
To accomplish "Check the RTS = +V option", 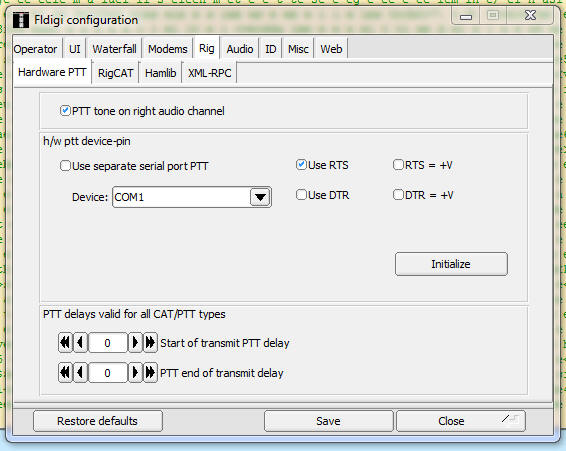I will click(x=398, y=165).
